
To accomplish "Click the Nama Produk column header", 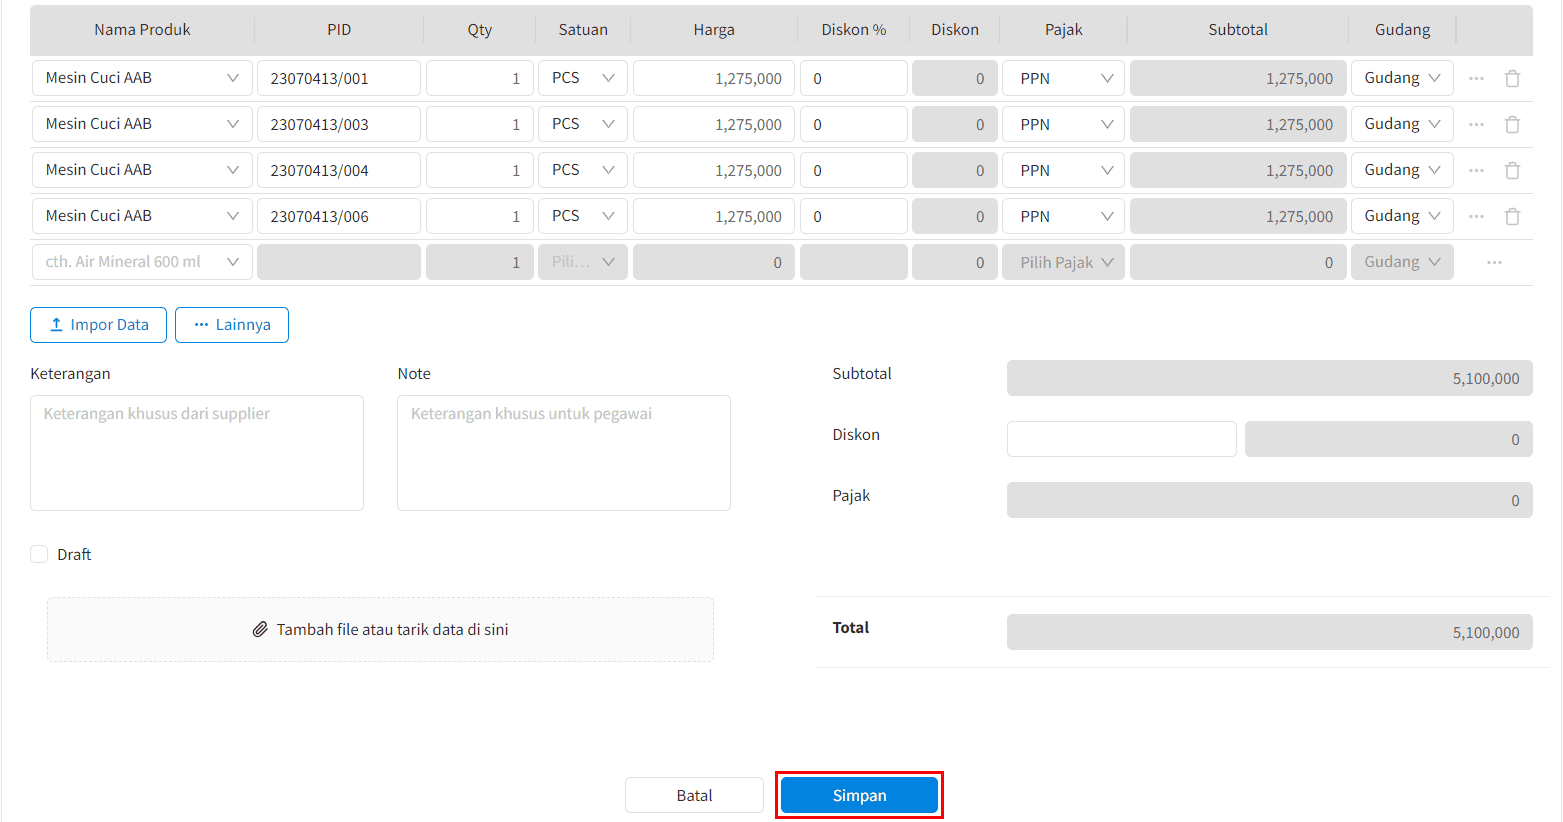I will point(142,30).
